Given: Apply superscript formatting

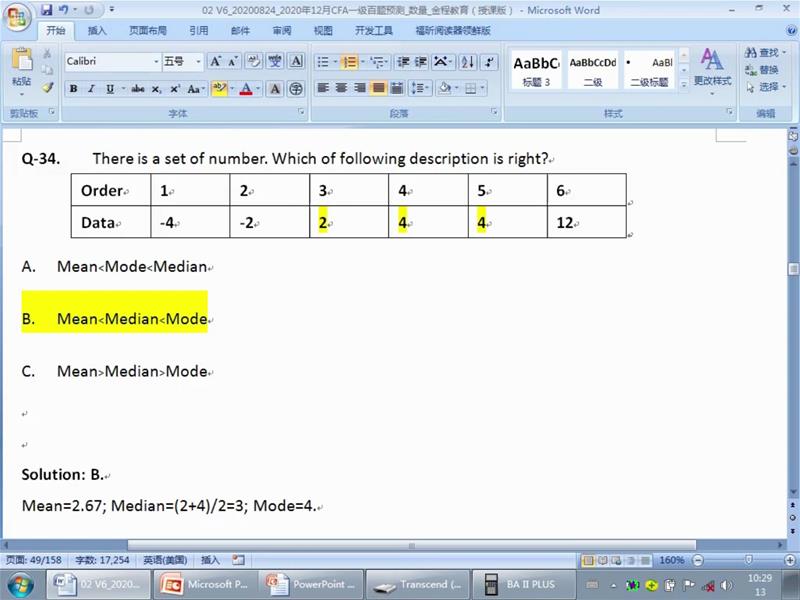Looking at the screenshot, I should pos(174,89).
